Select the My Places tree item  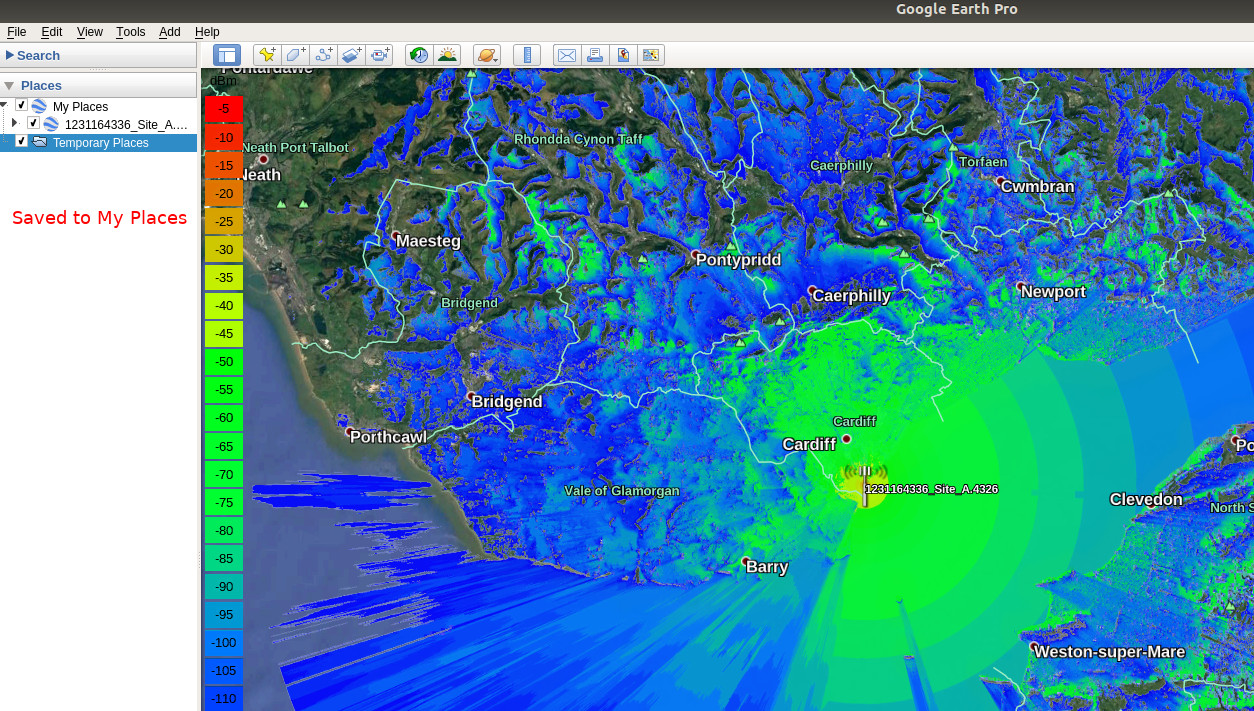(x=80, y=106)
